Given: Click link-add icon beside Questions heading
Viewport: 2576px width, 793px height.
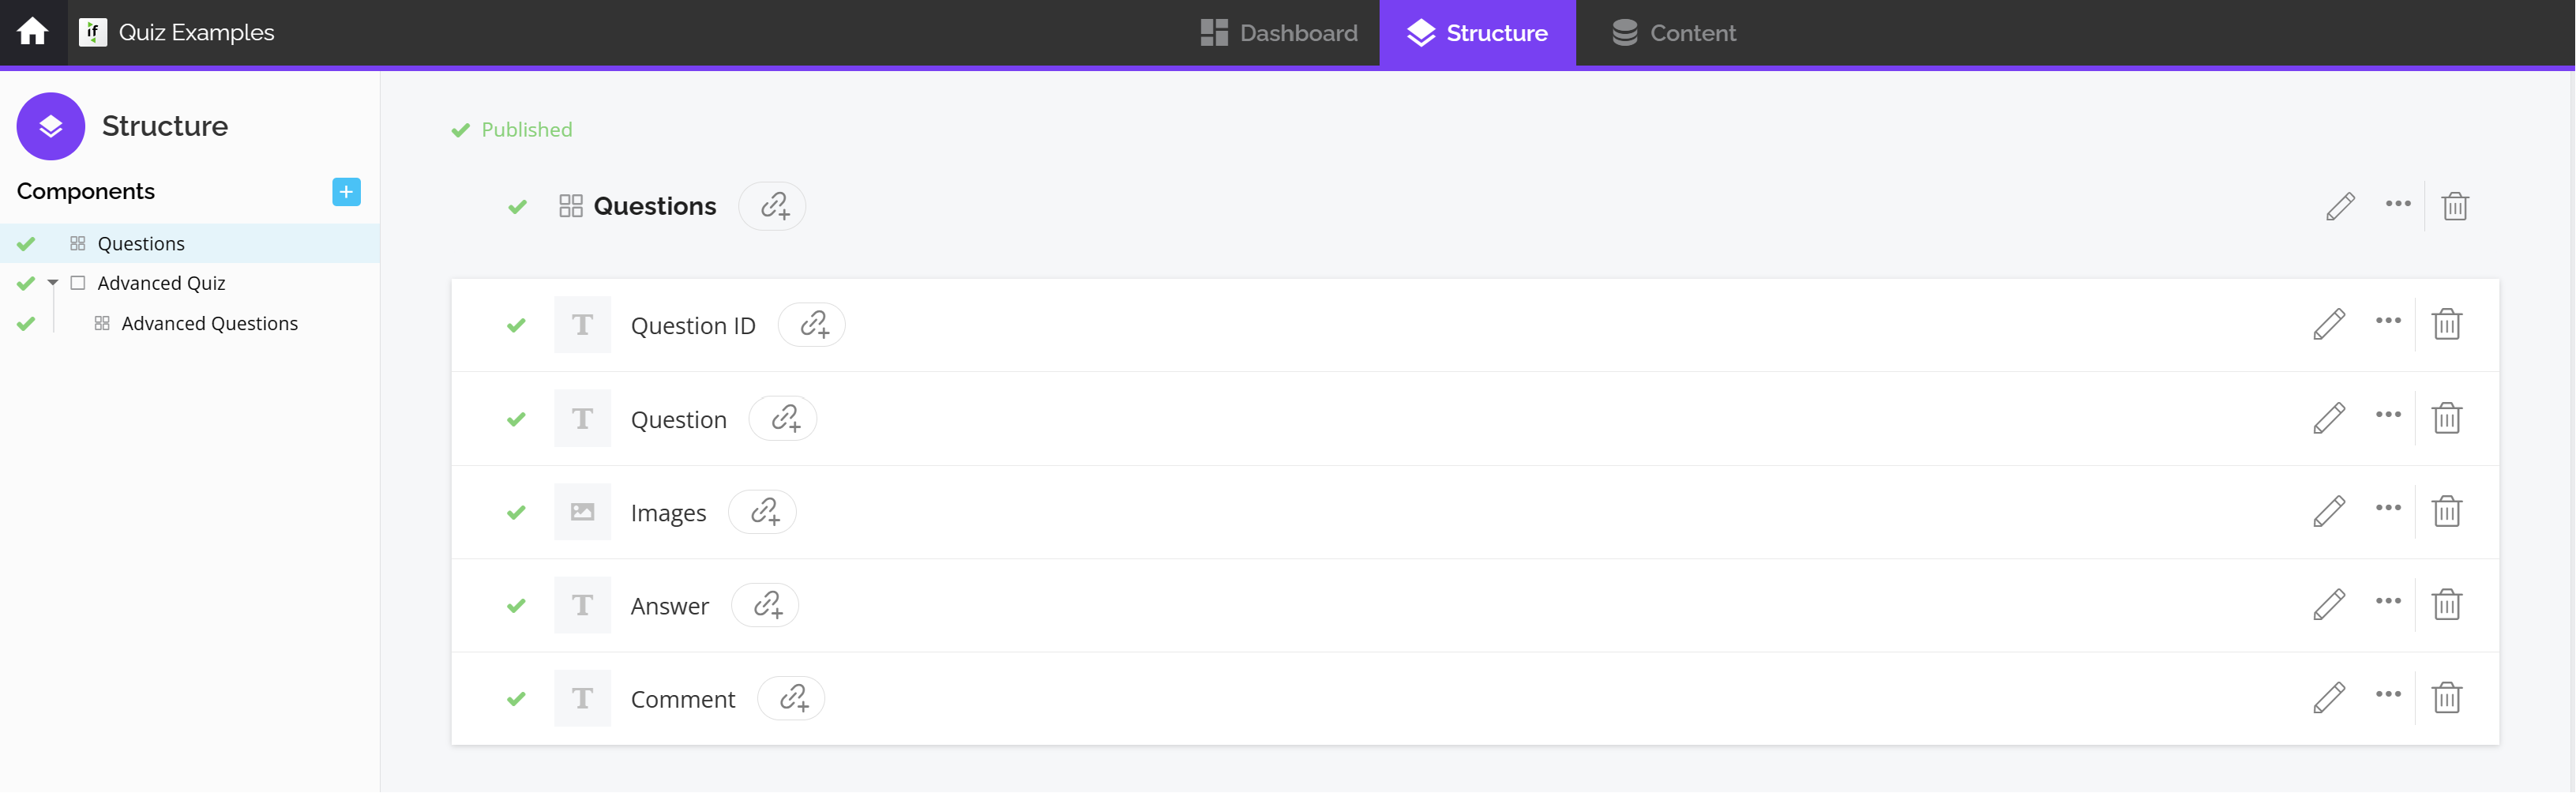Looking at the screenshot, I should pos(773,206).
